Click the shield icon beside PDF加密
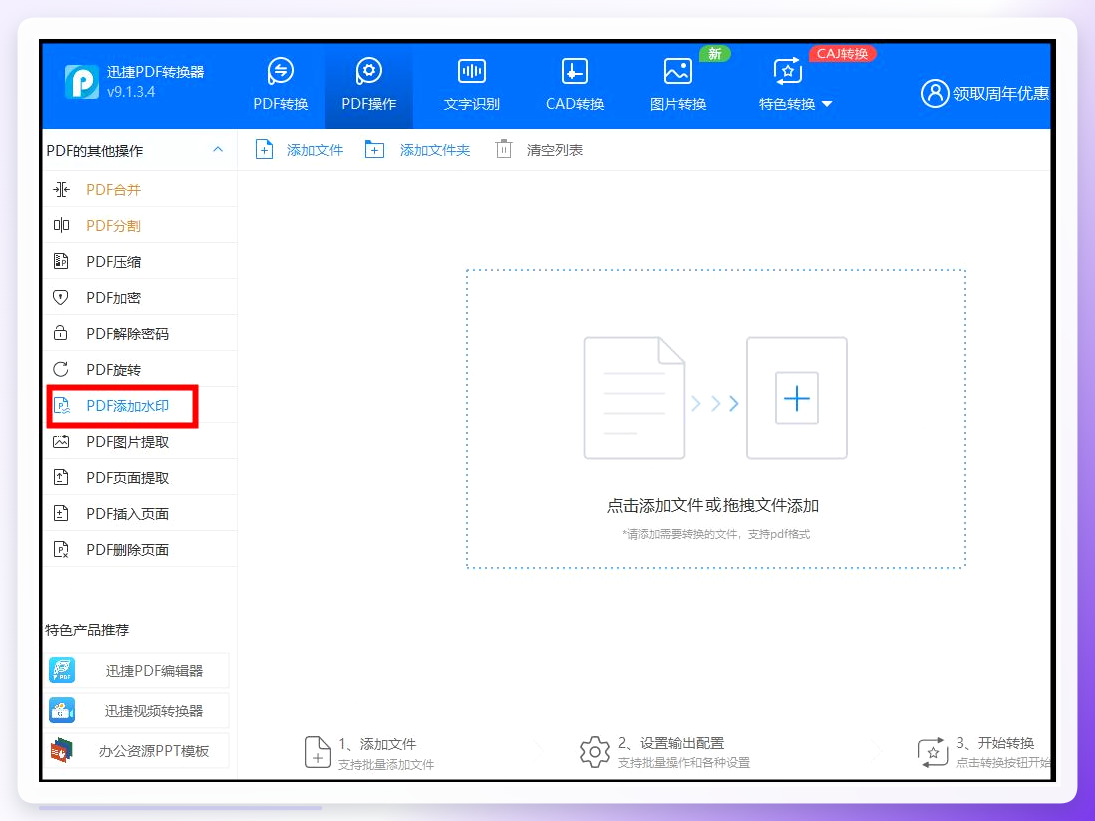The width and height of the screenshot is (1095, 821). [61, 297]
